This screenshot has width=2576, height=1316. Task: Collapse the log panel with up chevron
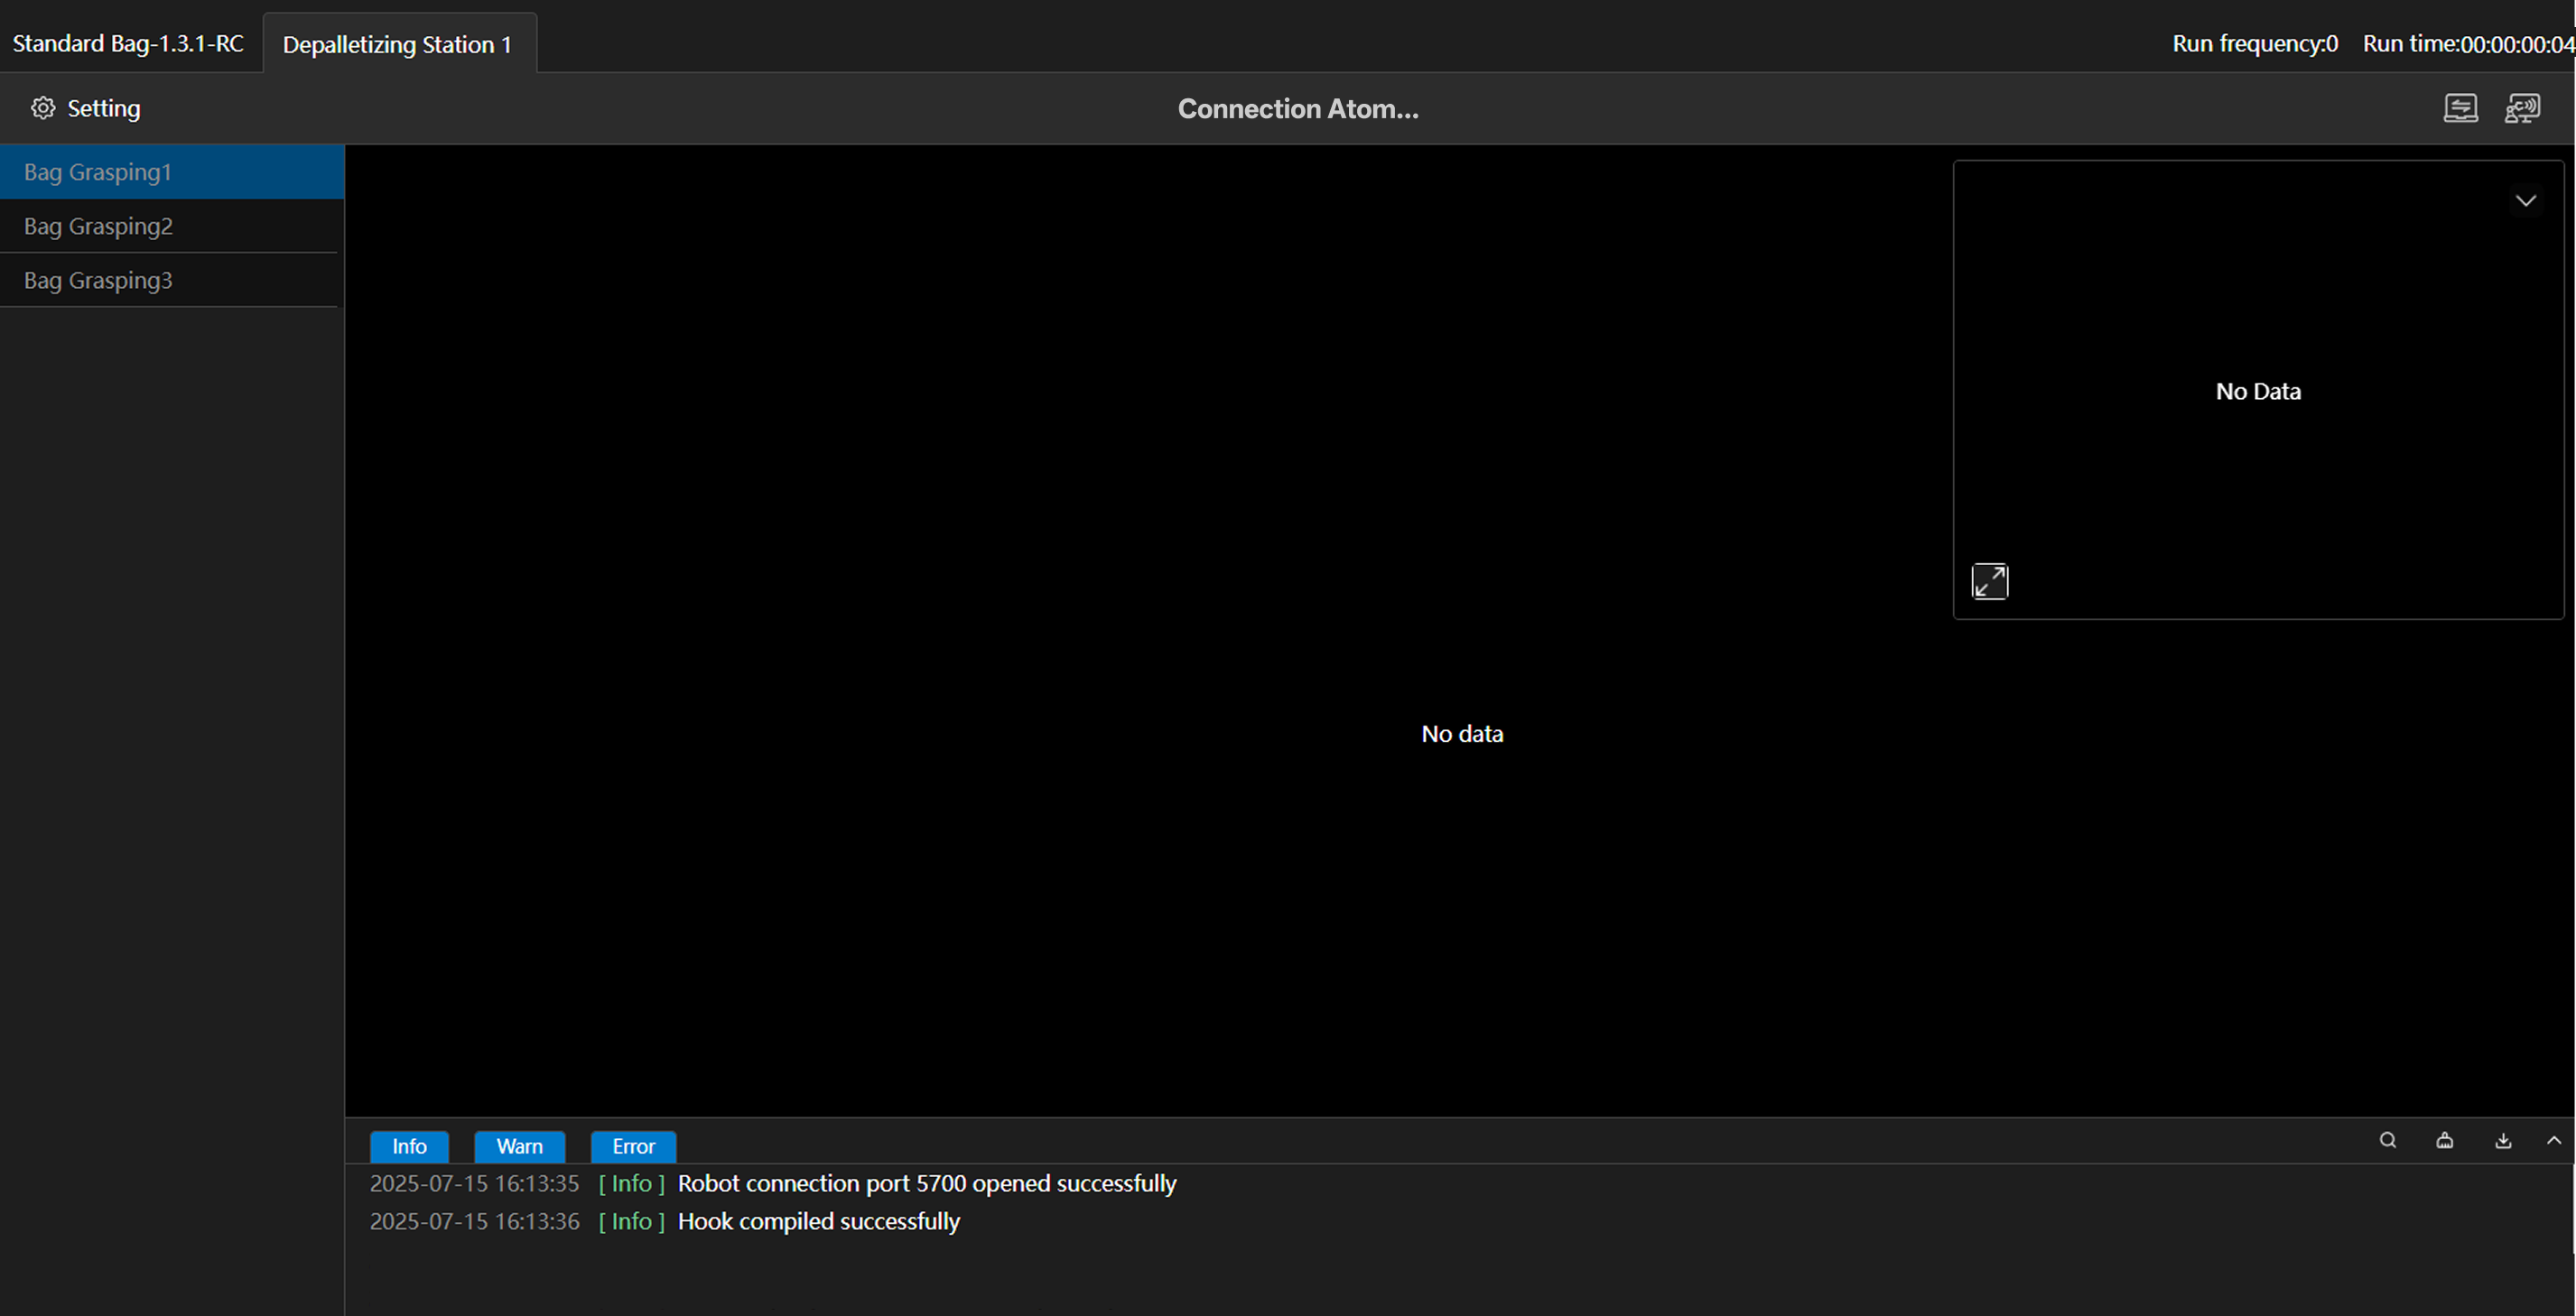(x=2554, y=1140)
